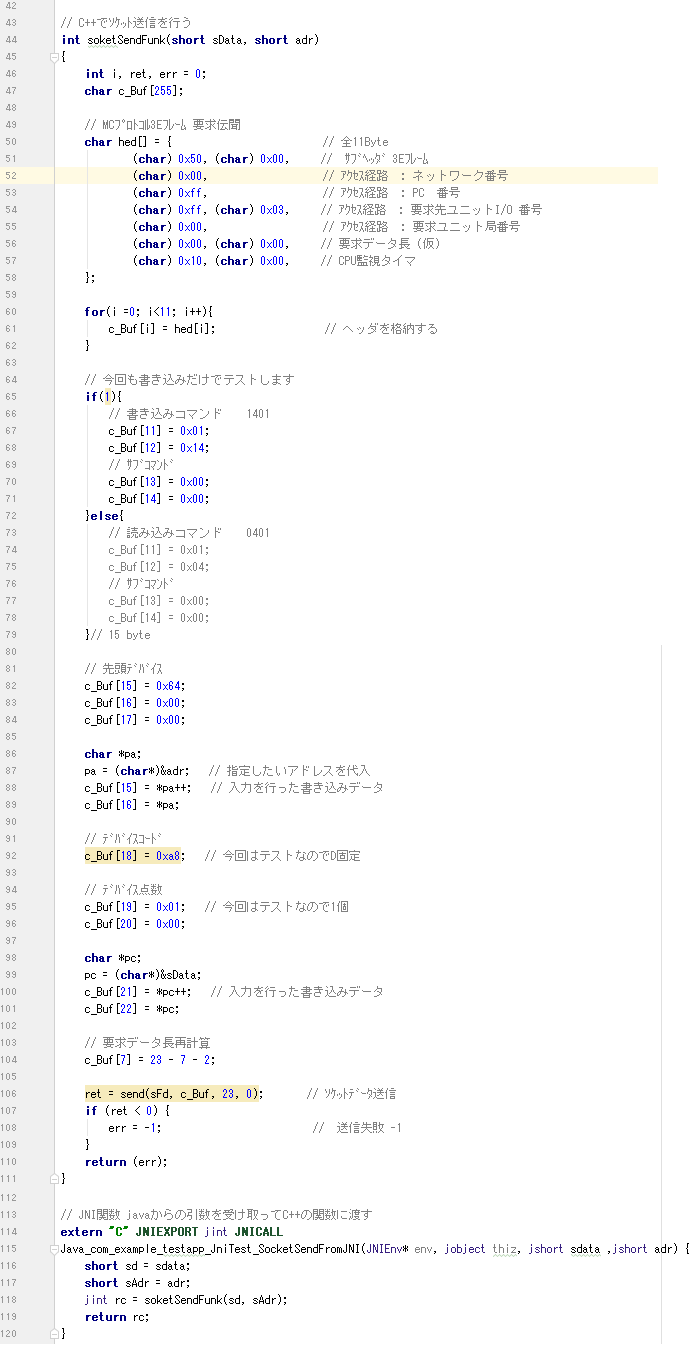Click the else keyword on line 72
Viewport: 698px width, 1345px height.
[105, 516]
